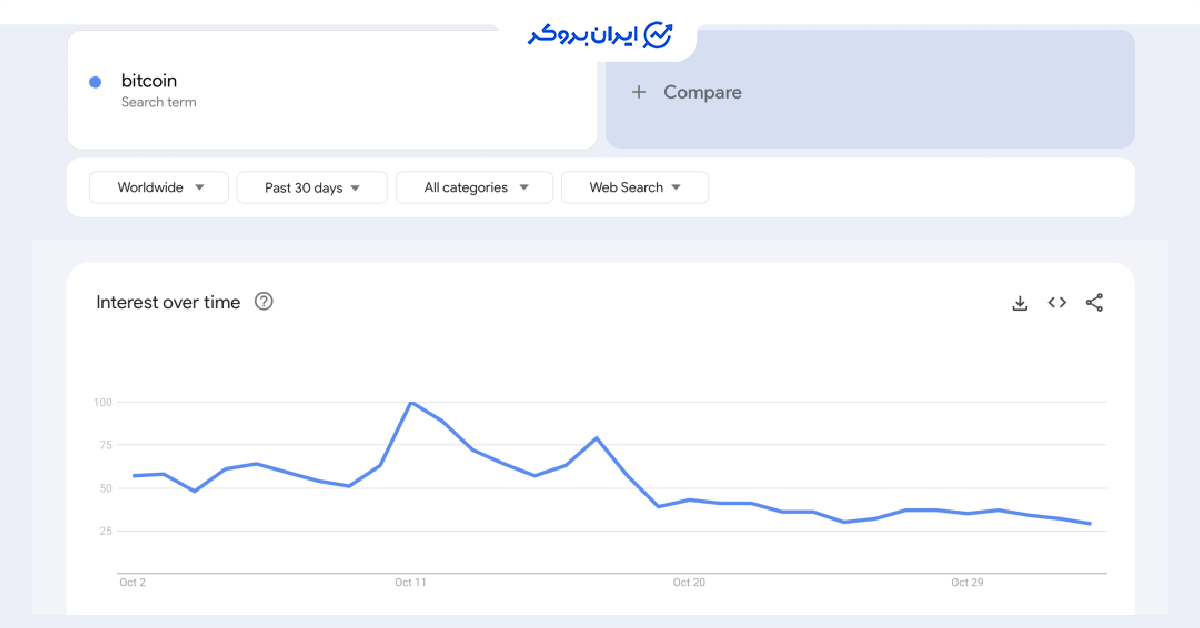The width and height of the screenshot is (1200, 628).
Task: Click the 100 value on the chart axis
Action: pyautogui.click(x=101, y=402)
